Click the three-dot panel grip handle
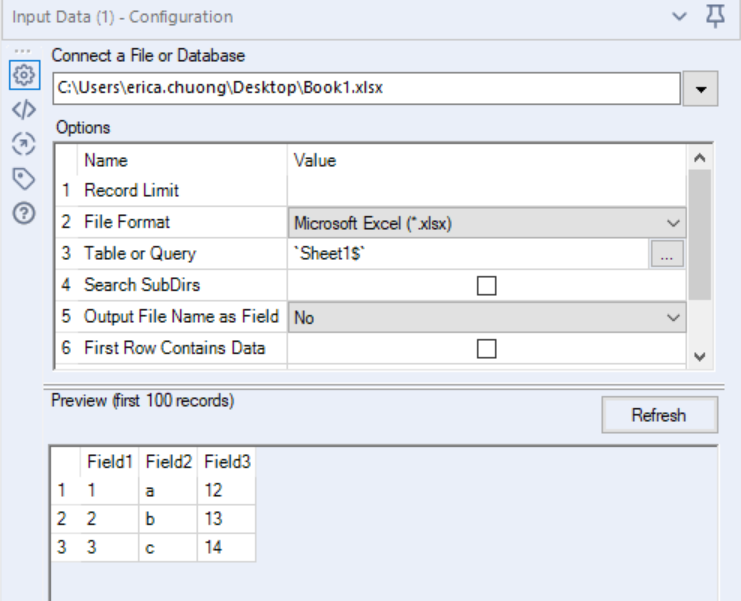This screenshot has width=741, height=601. click(x=22, y=51)
